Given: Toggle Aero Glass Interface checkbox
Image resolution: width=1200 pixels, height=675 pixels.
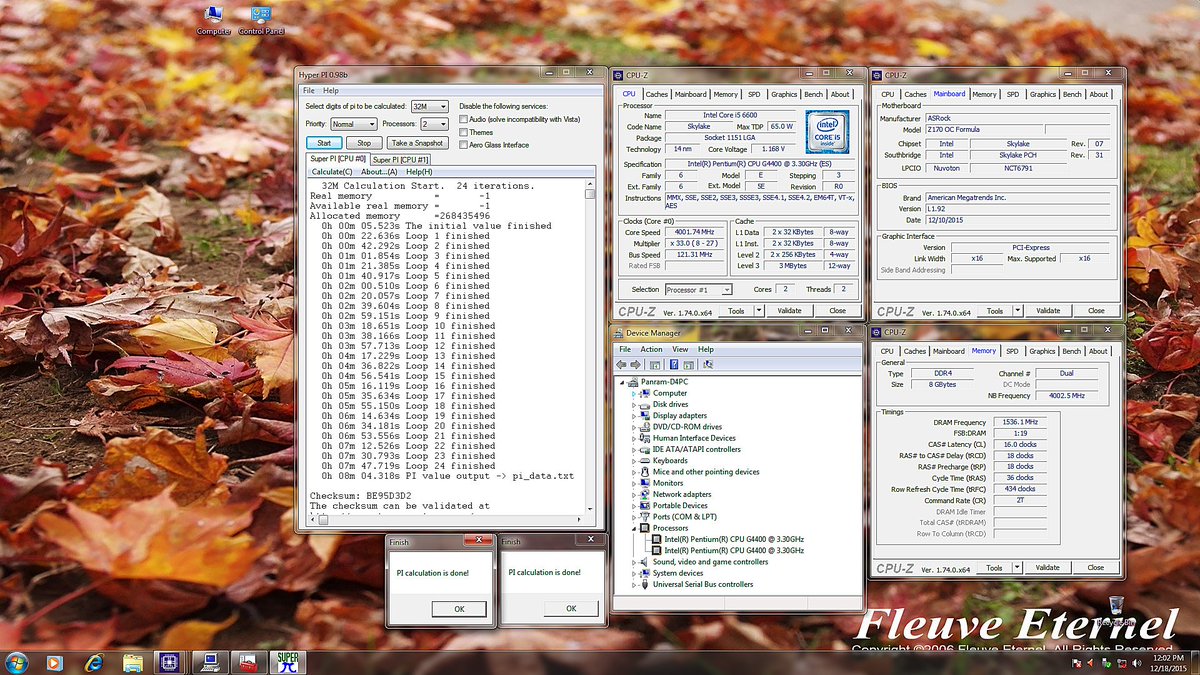Looking at the screenshot, I should click(463, 145).
